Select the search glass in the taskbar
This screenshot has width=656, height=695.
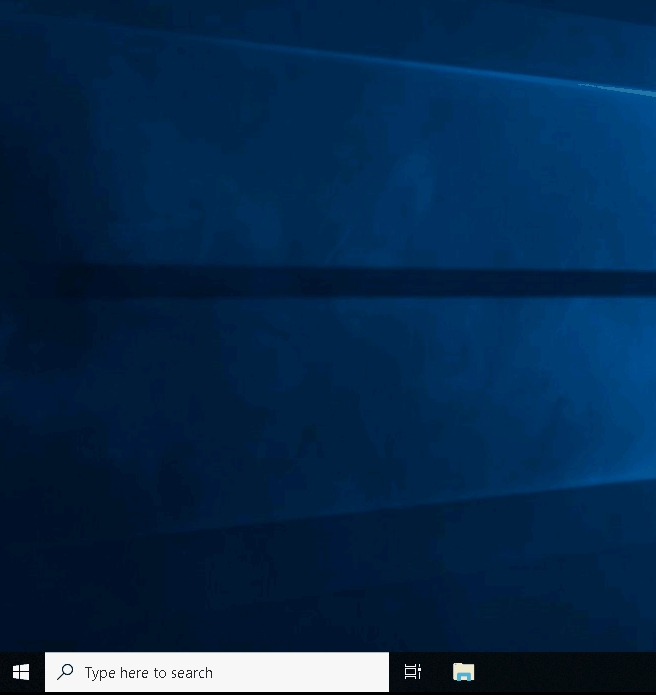[x=65, y=673]
